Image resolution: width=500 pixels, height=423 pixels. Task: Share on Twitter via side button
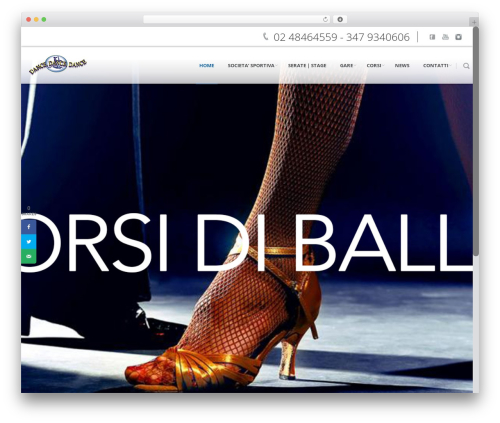coord(29,242)
